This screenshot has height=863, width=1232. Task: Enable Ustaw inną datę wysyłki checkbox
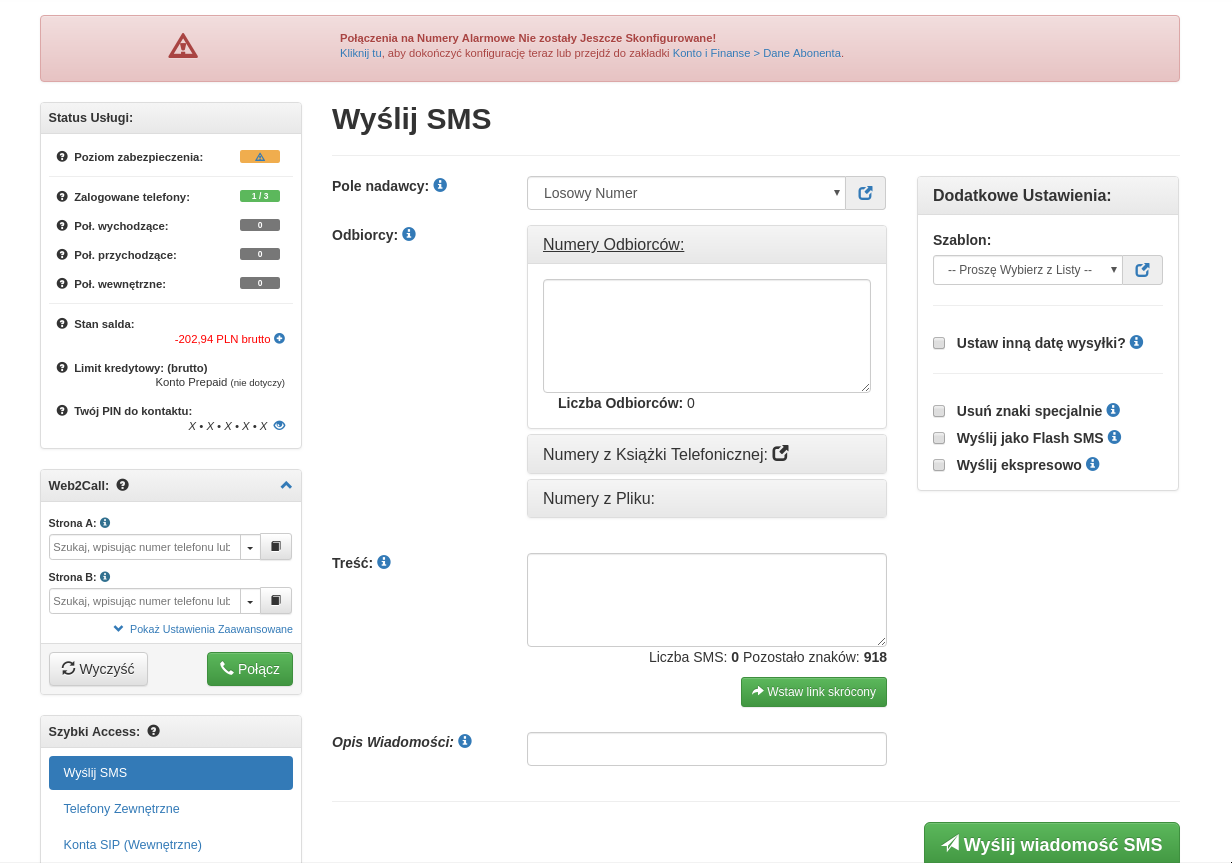coord(939,343)
